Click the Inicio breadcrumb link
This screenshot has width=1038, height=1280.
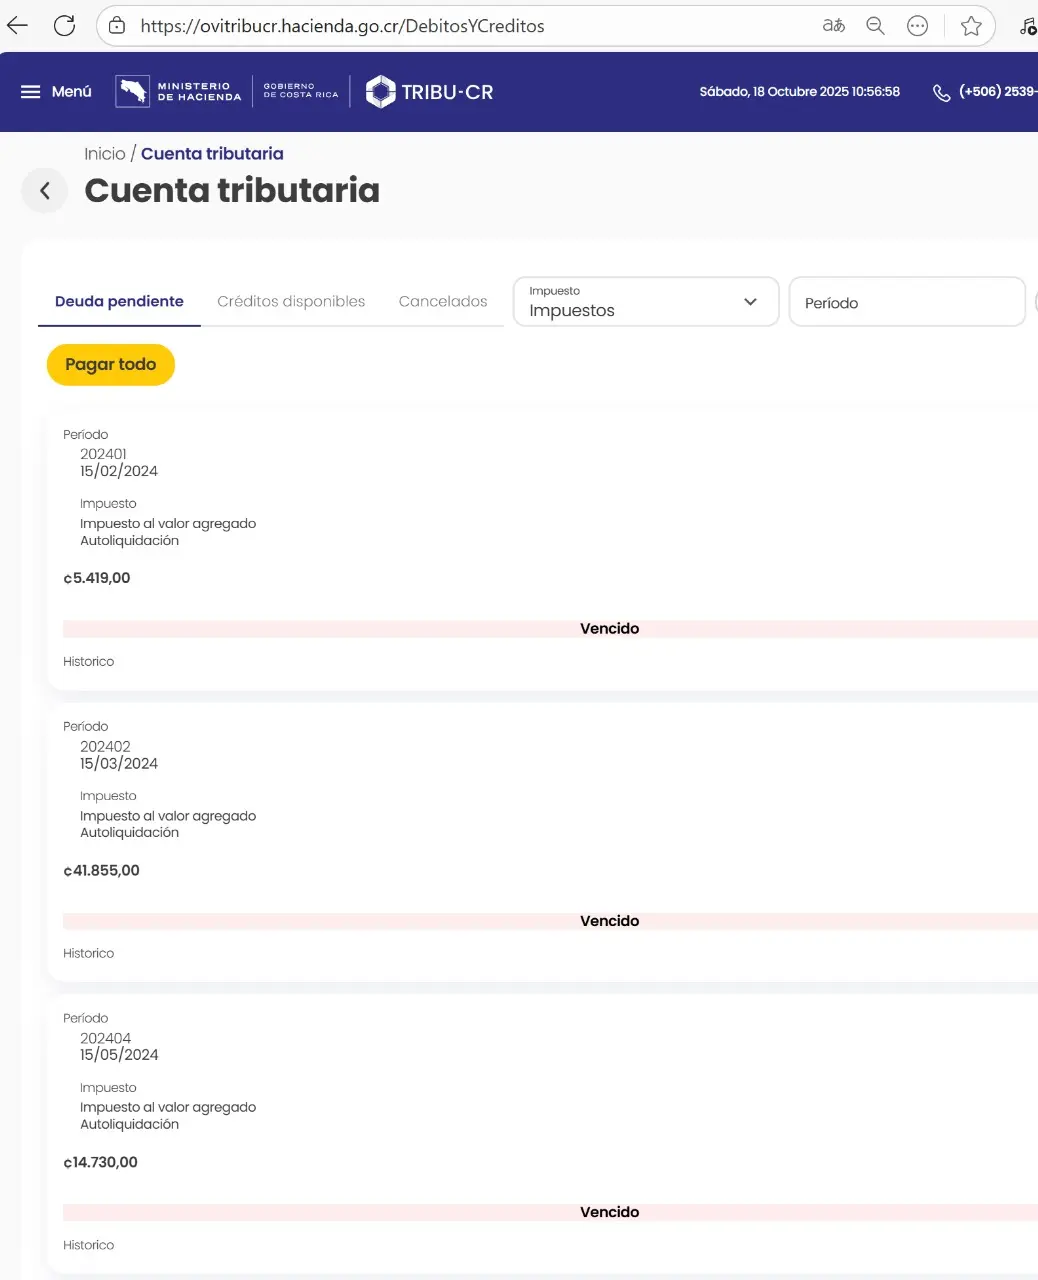pos(105,154)
